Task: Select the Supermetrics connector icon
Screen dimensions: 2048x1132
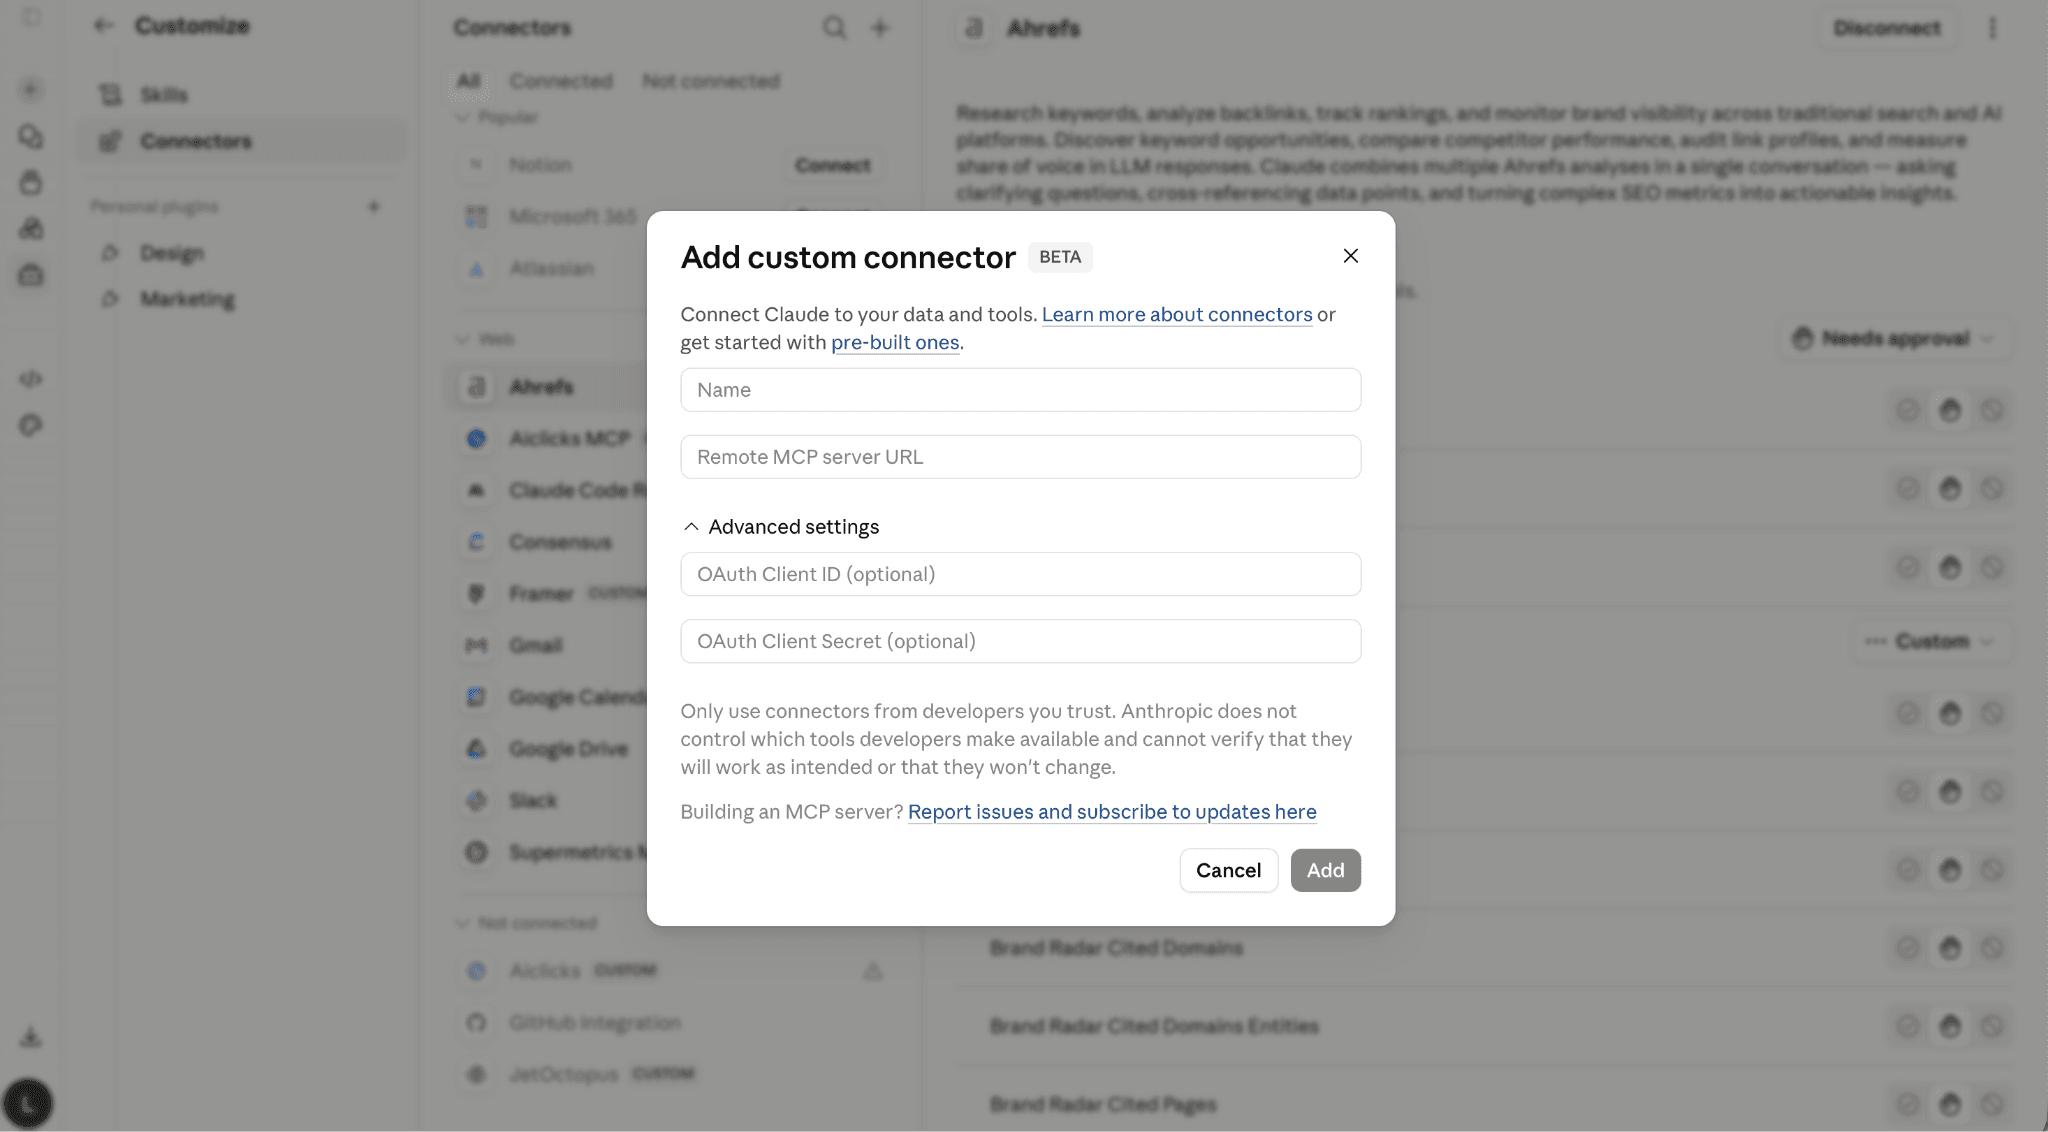Action: [476, 852]
